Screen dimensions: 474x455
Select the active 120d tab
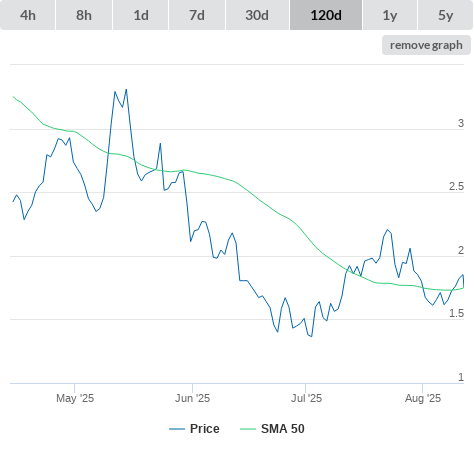click(x=326, y=15)
